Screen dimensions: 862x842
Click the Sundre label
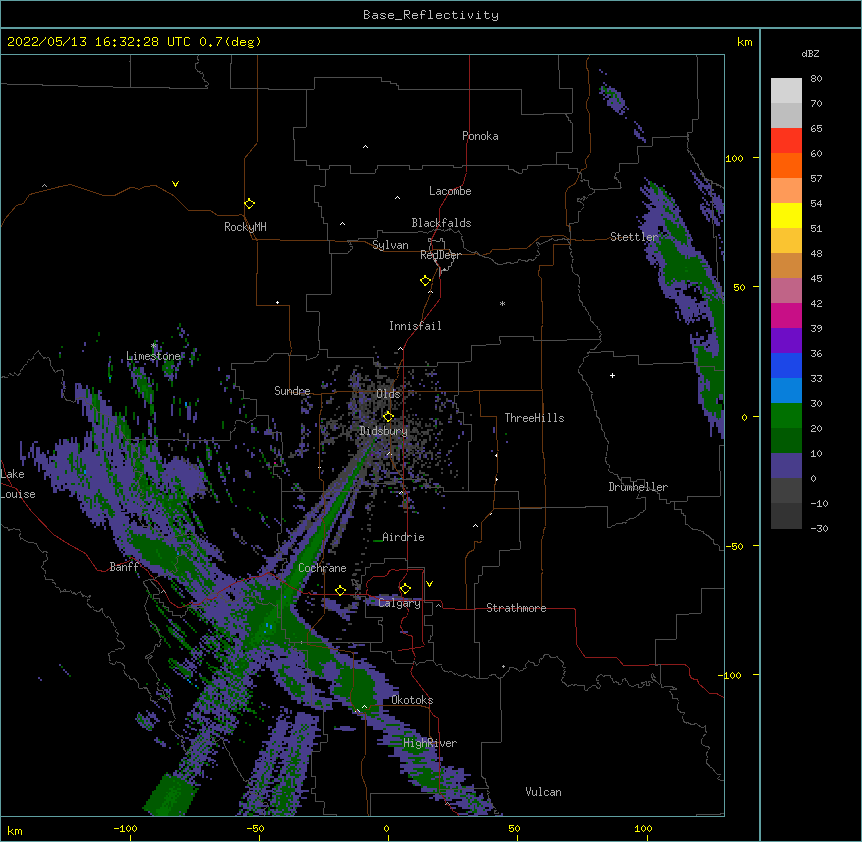[x=292, y=391]
